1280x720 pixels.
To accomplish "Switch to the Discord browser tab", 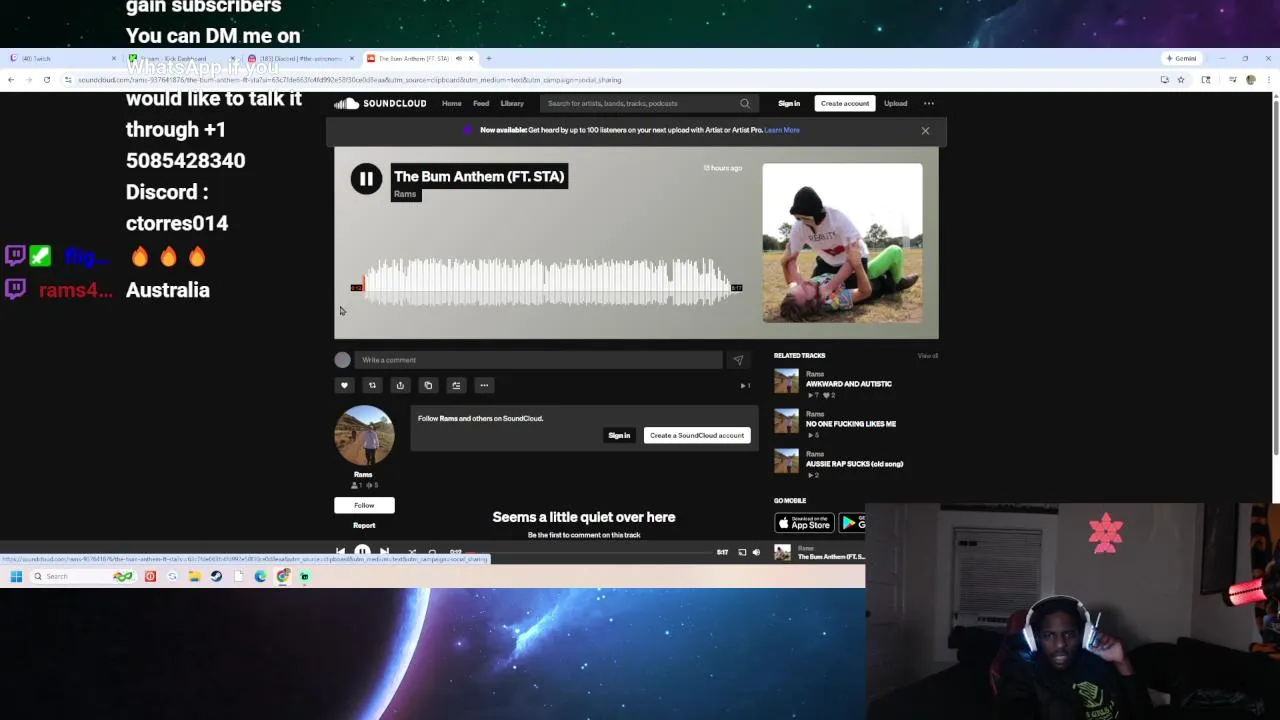I will pos(300,58).
